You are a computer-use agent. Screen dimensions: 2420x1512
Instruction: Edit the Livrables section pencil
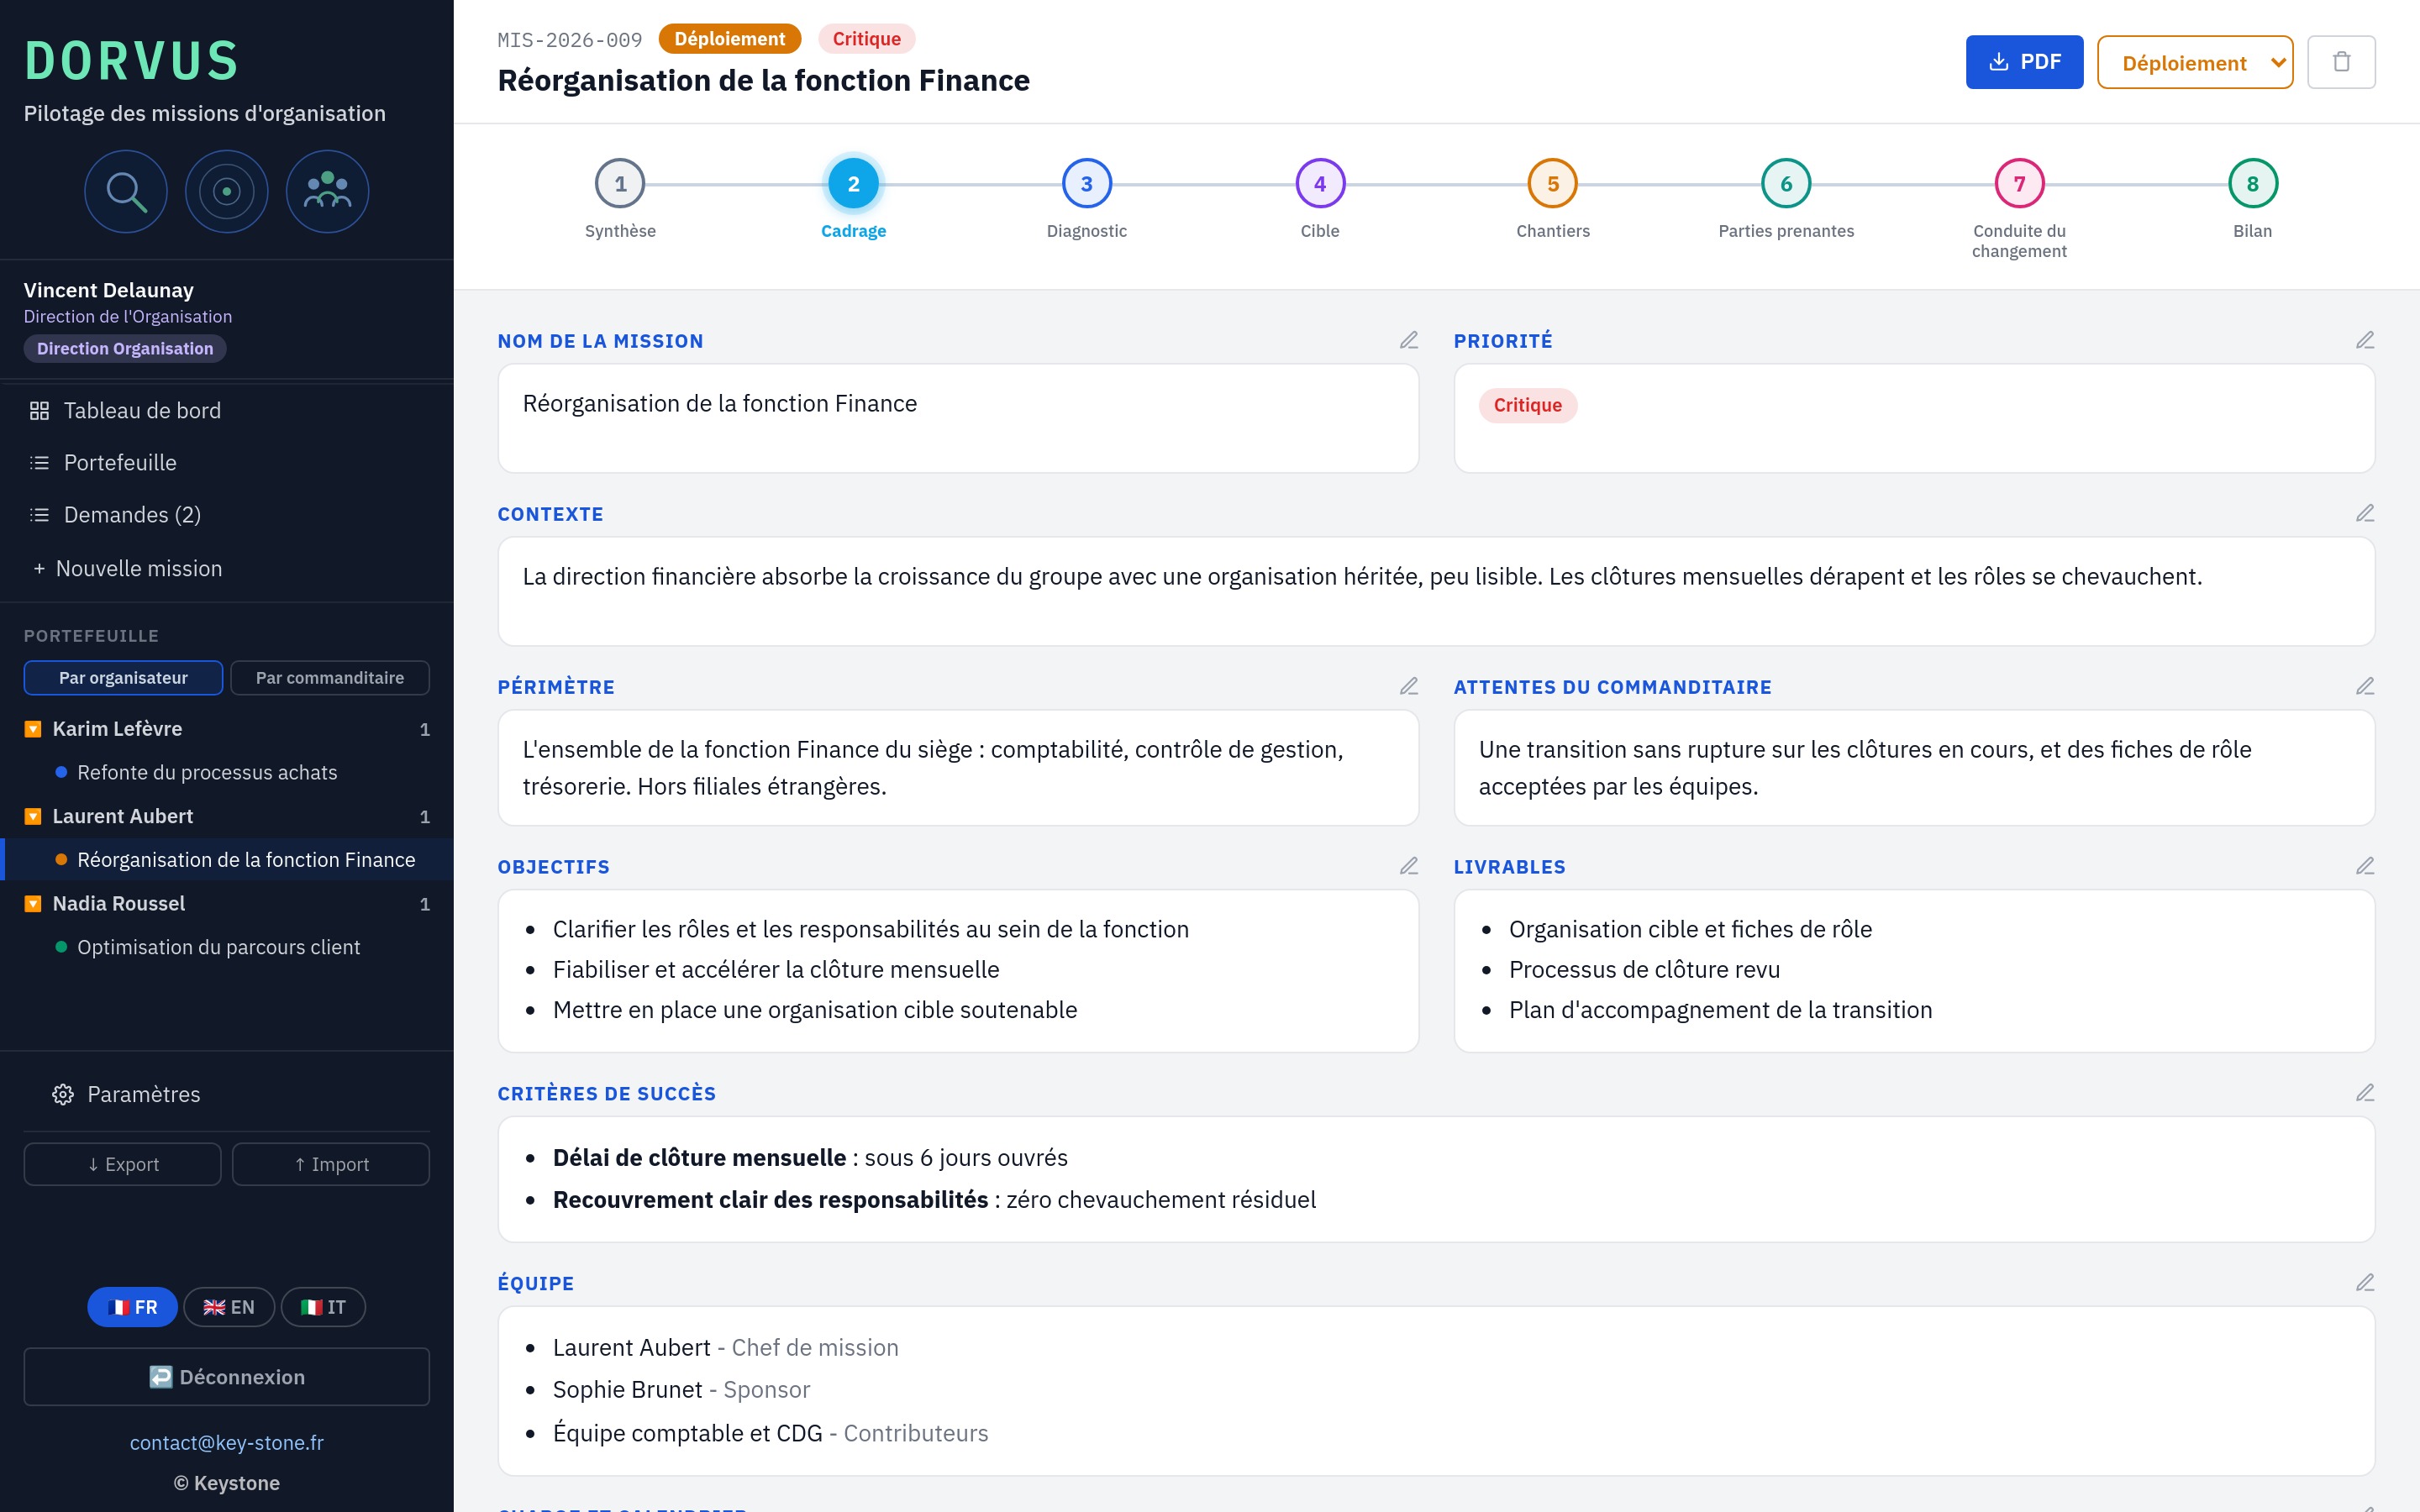pos(2365,866)
